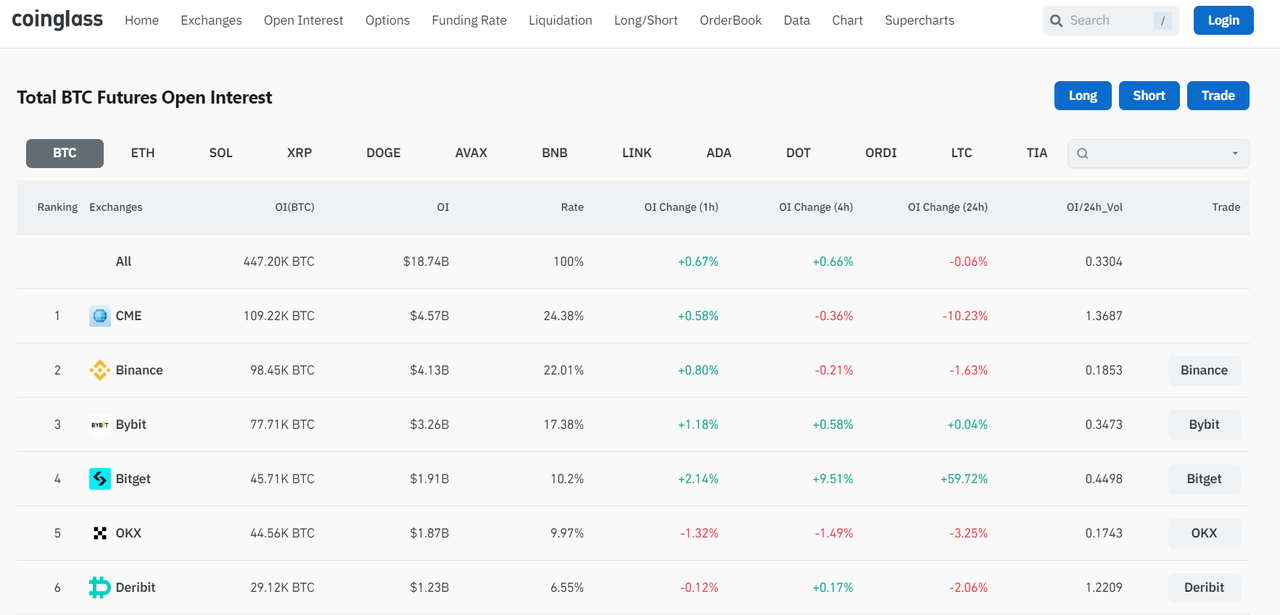Switch to the ADA coin tab

(719, 153)
